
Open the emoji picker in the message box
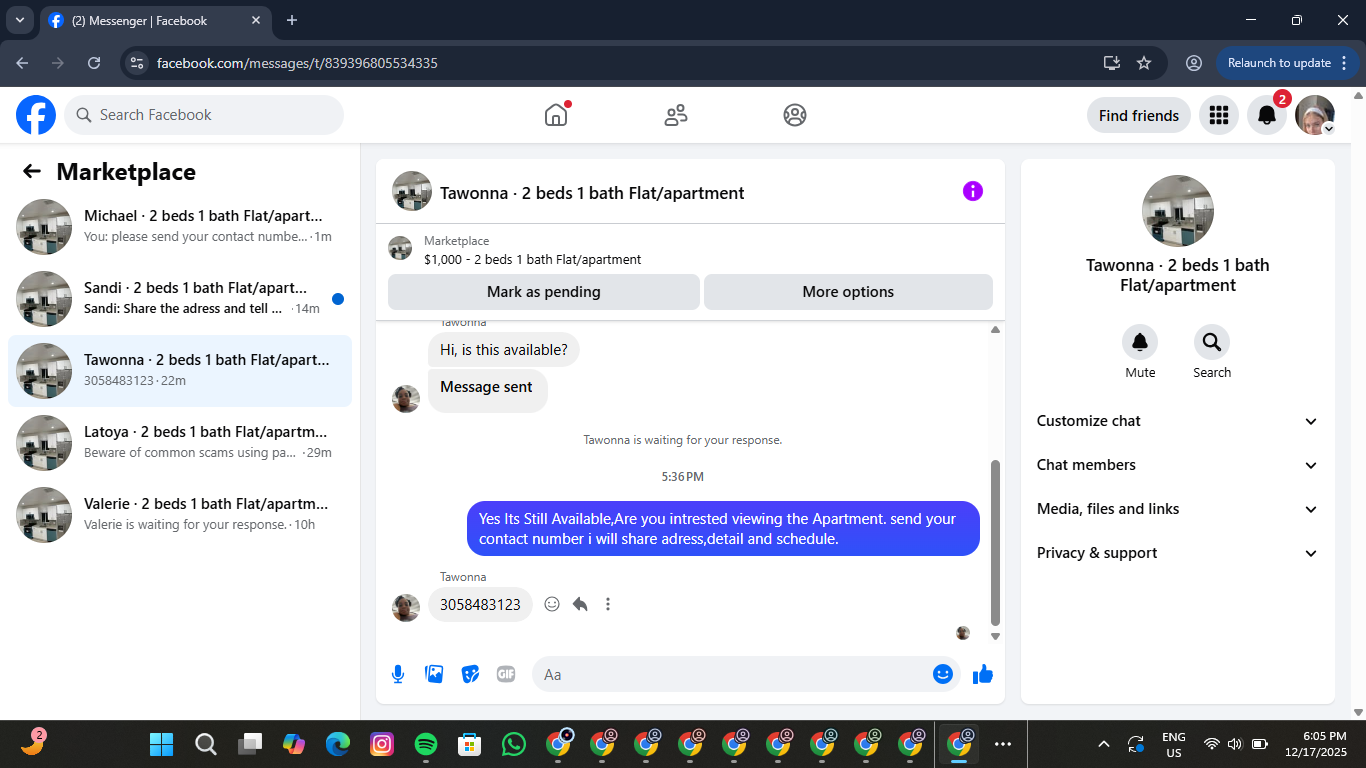pos(943,674)
